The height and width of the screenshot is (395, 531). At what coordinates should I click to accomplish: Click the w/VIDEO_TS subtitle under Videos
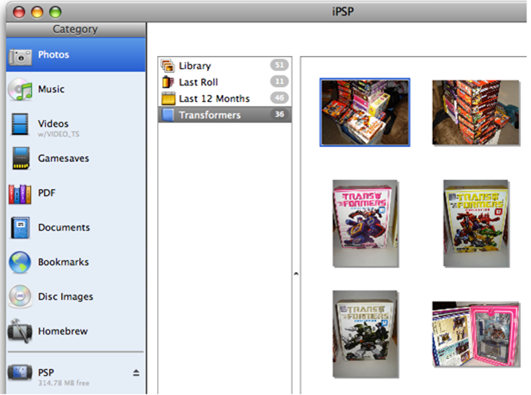59,134
